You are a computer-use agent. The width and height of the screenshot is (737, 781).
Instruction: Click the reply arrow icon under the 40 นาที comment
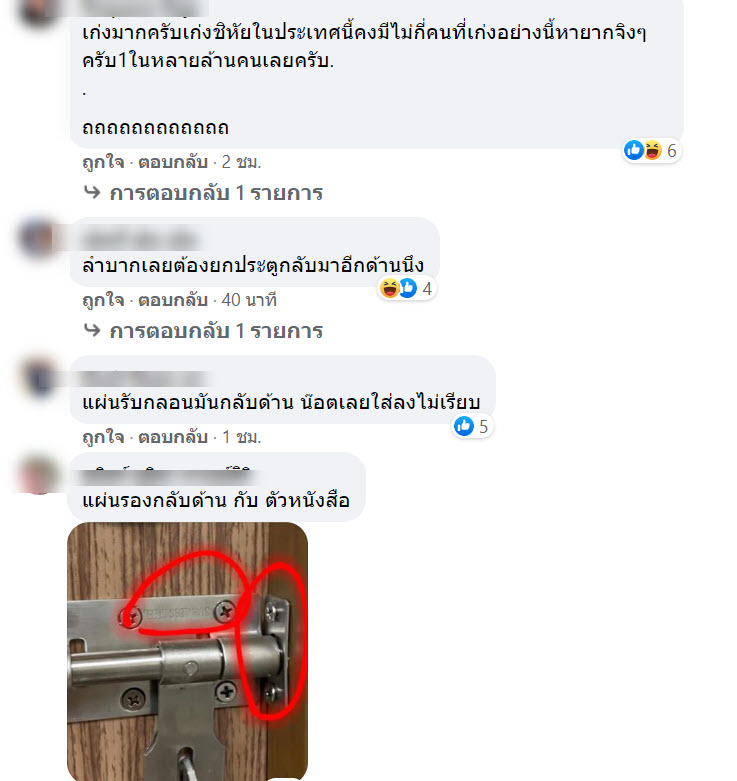(x=92, y=330)
